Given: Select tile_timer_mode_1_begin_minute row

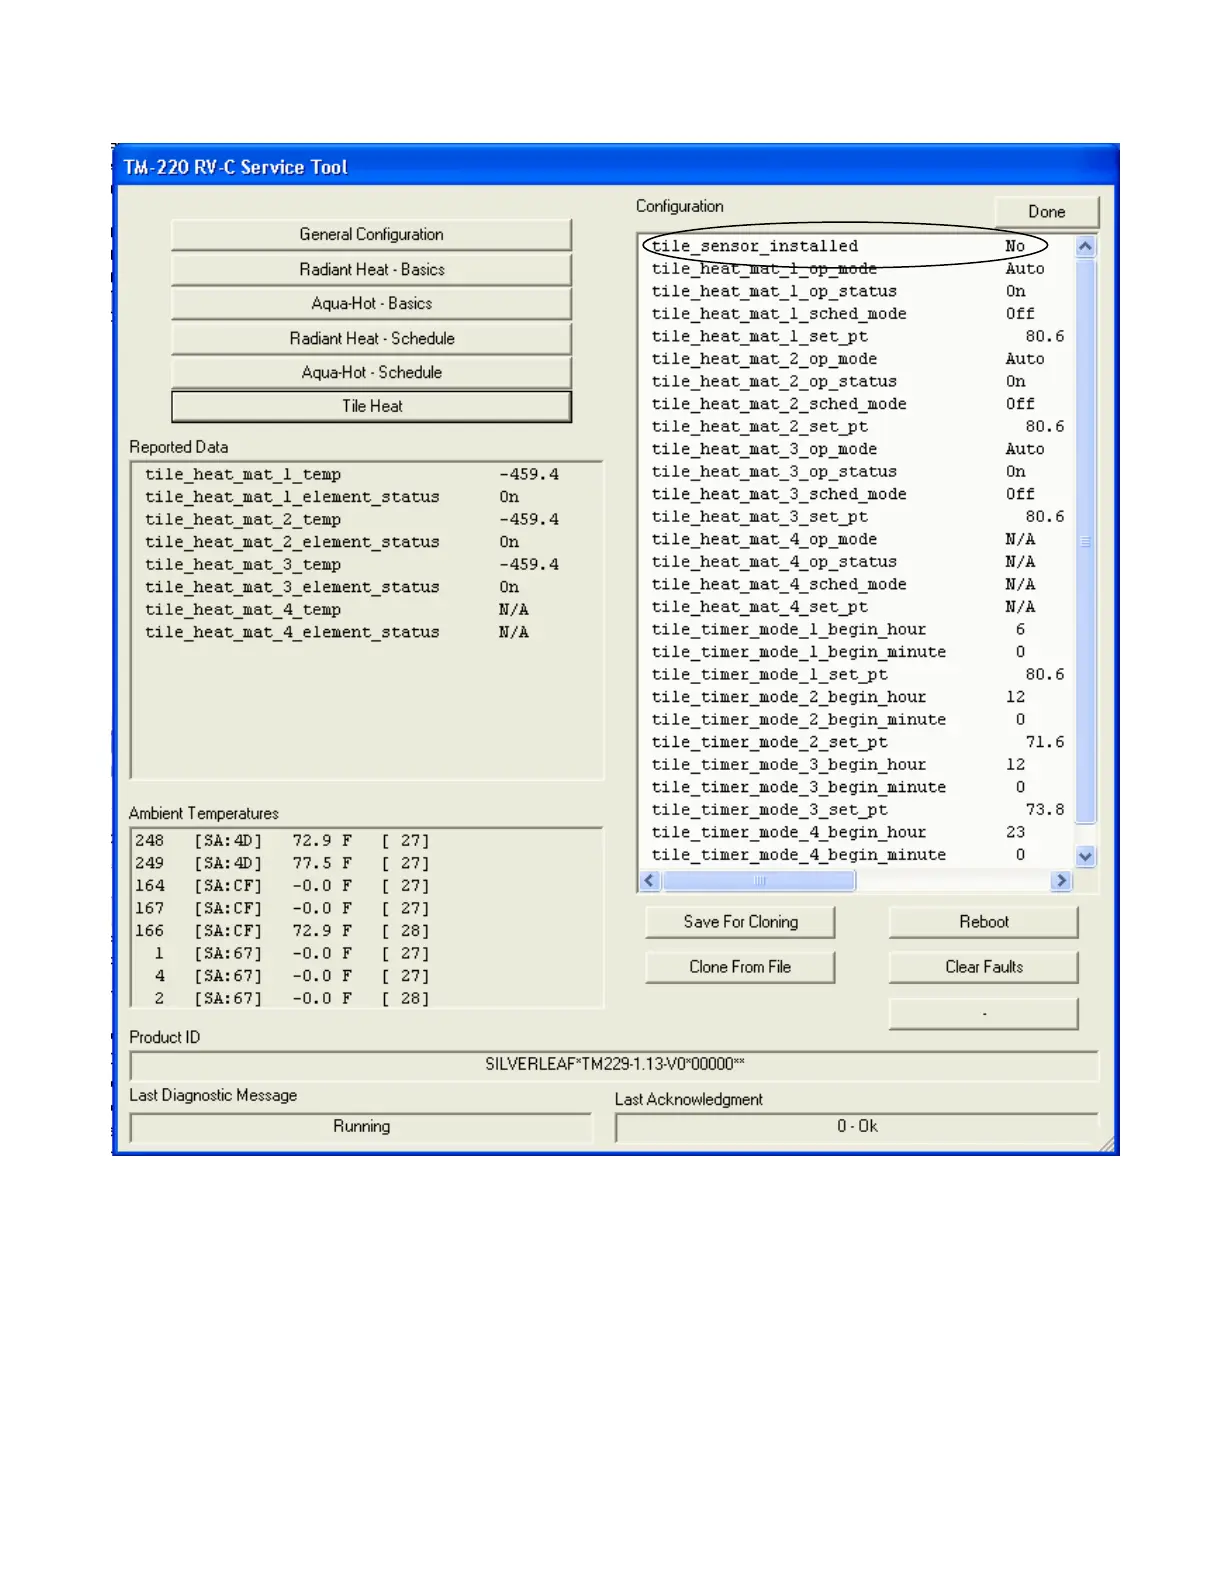Looking at the screenshot, I should pos(856,652).
